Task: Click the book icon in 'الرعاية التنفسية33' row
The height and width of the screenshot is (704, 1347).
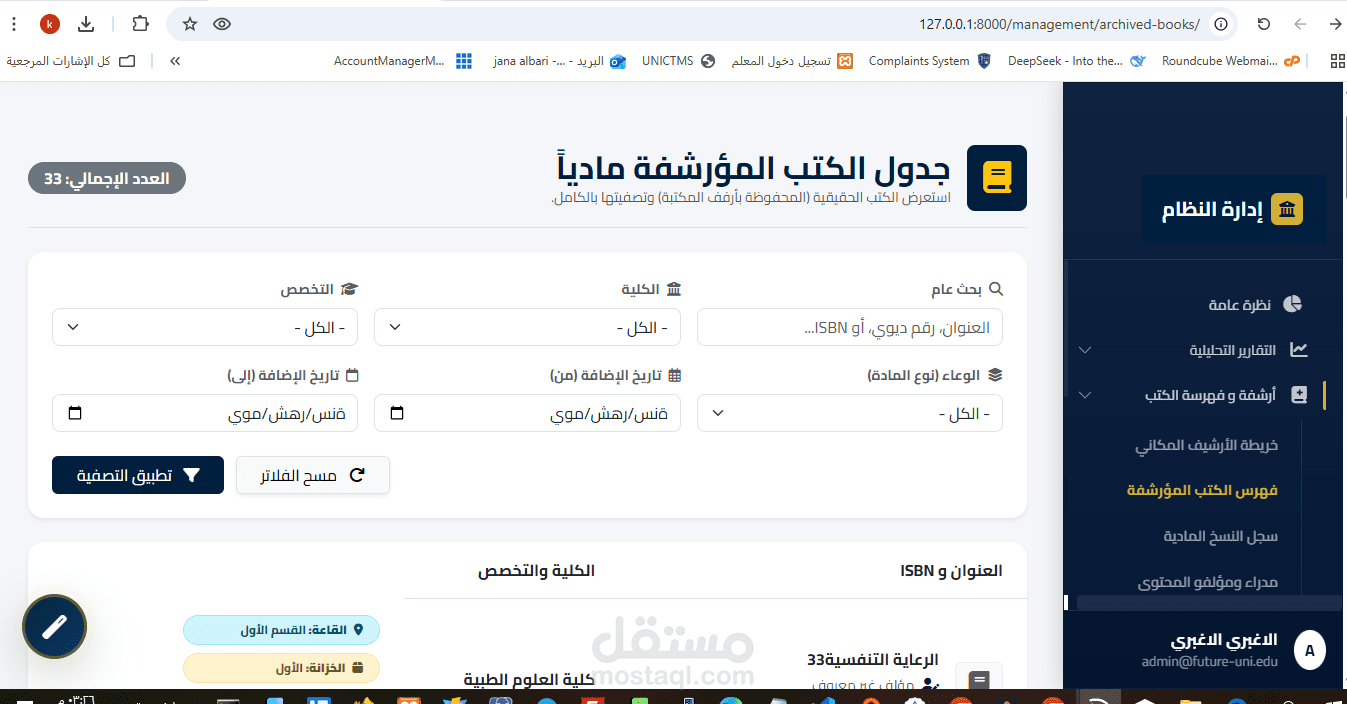Action: (x=979, y=678)
